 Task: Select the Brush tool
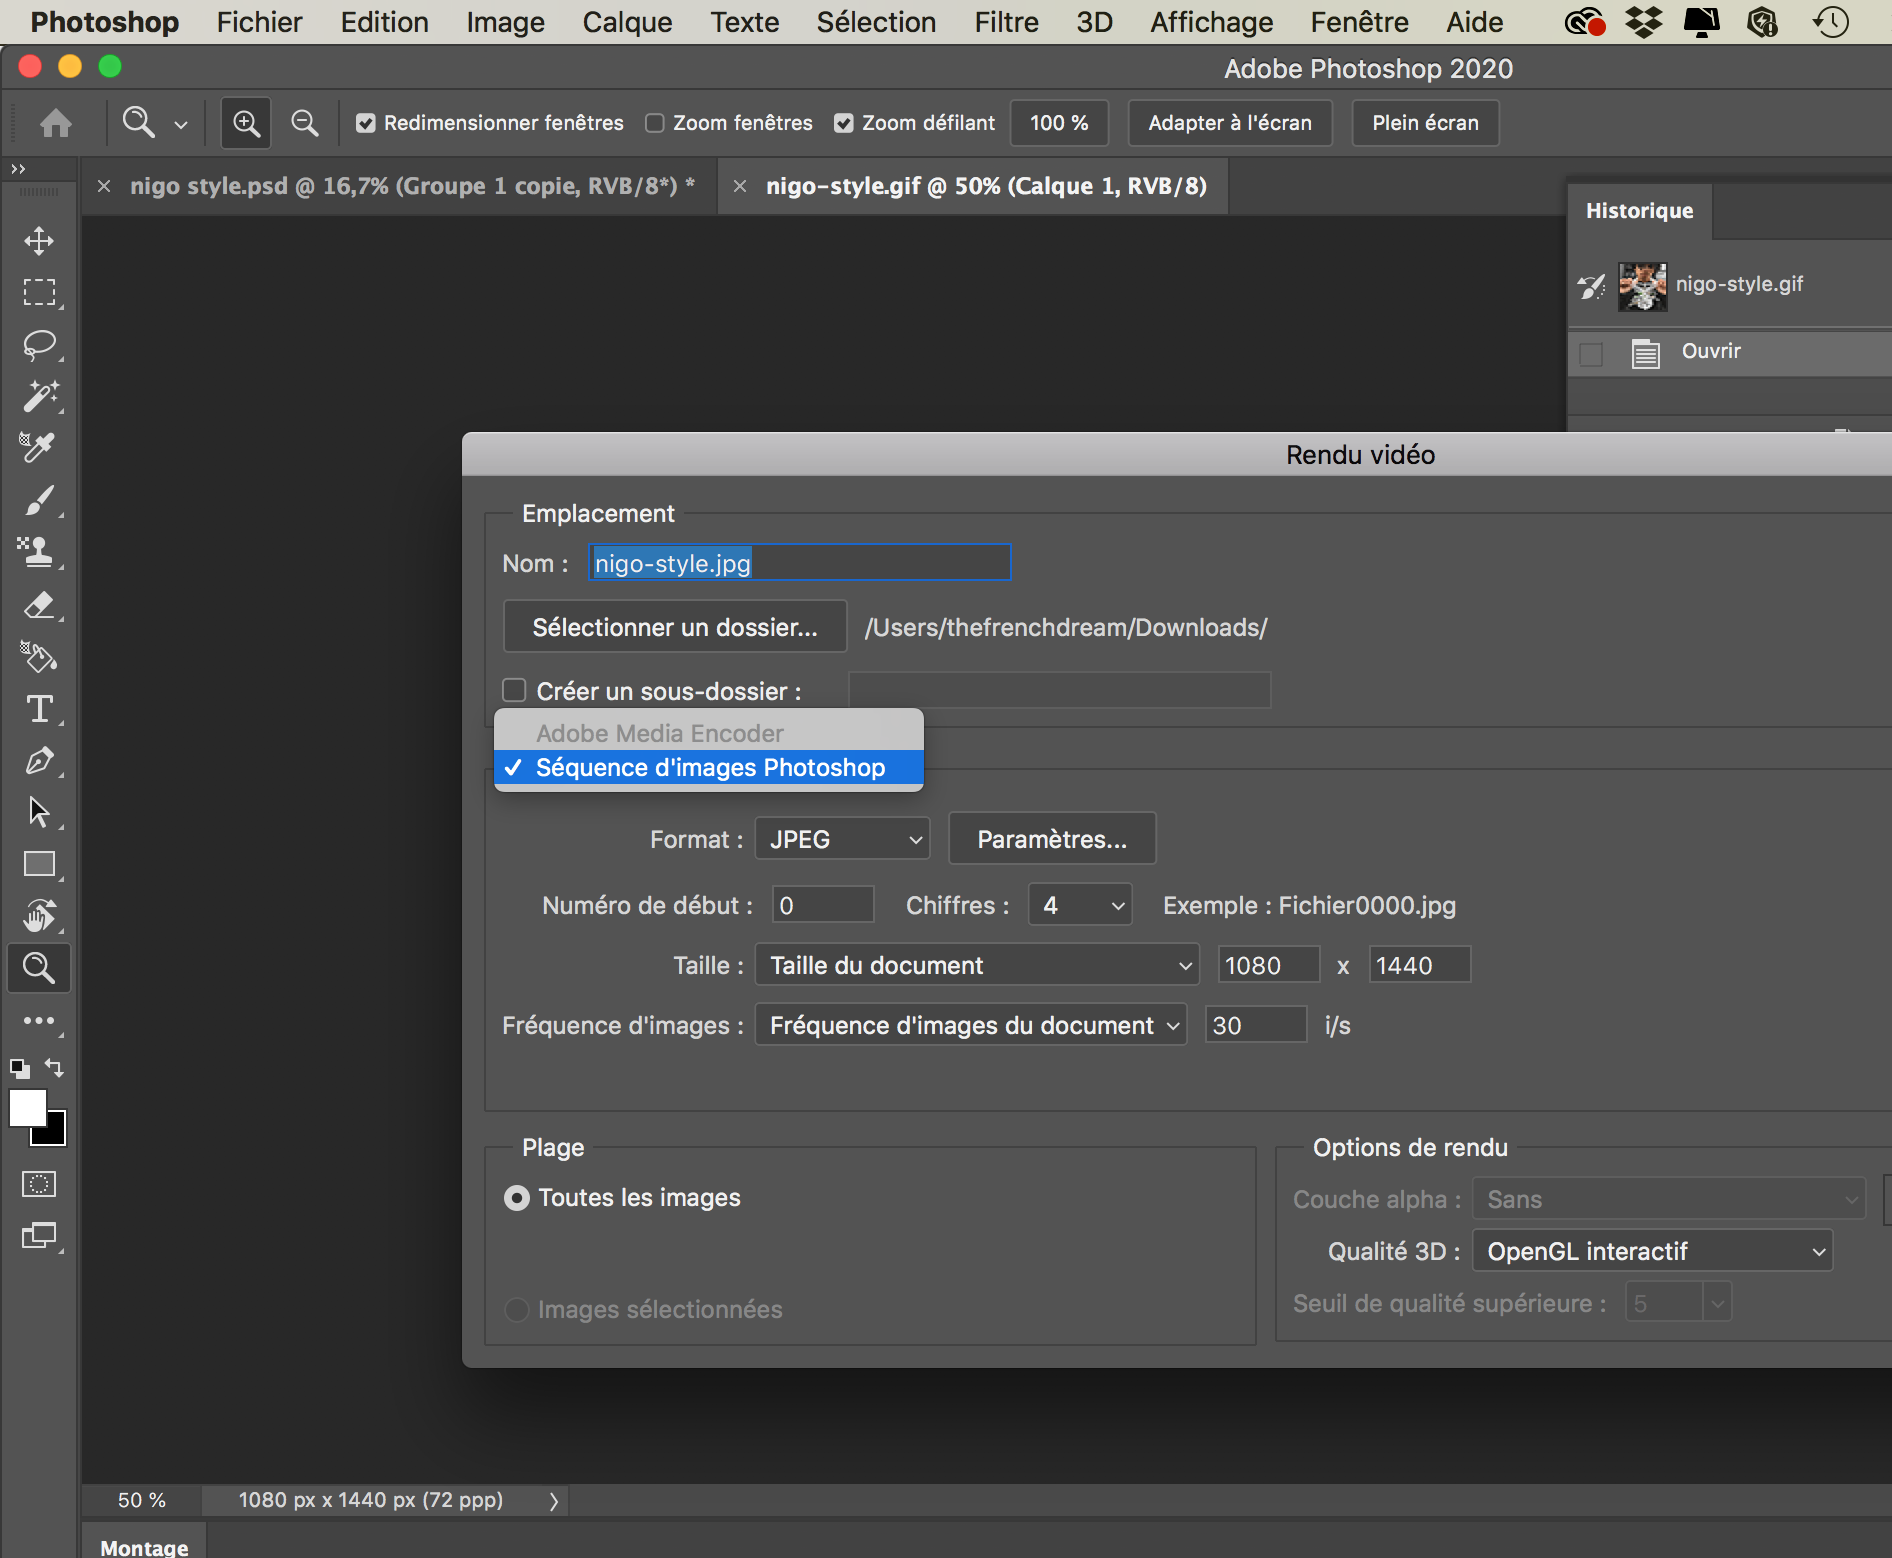pyautogui.click(x=39, y=501)
